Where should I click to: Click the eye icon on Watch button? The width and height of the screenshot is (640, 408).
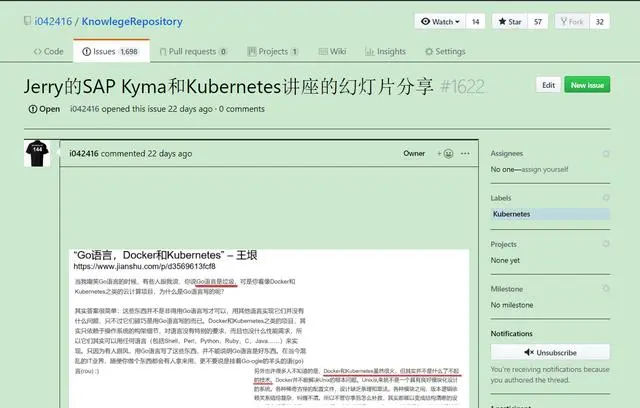pyautogui.click(x=425, y=21)
